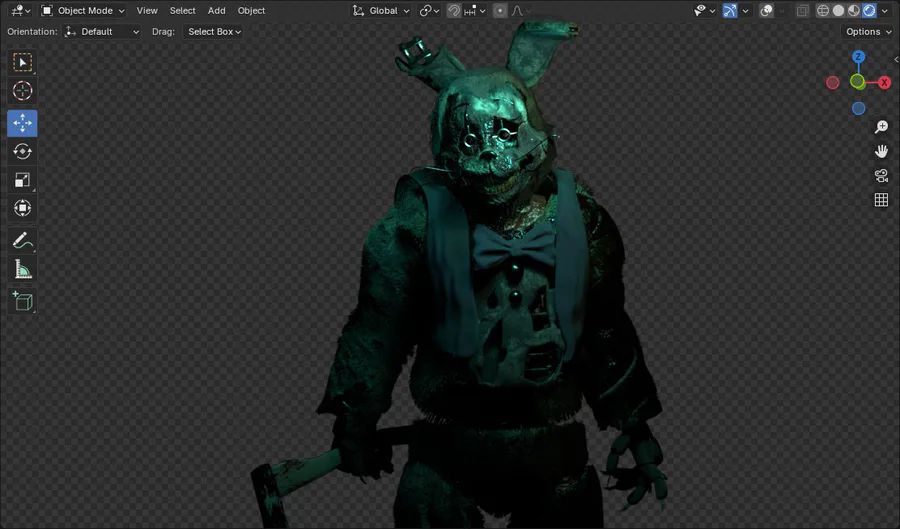Switch to solid shading
Image resolution: width=900 pixels, height=529 pixels.
[x=838, y=10]
